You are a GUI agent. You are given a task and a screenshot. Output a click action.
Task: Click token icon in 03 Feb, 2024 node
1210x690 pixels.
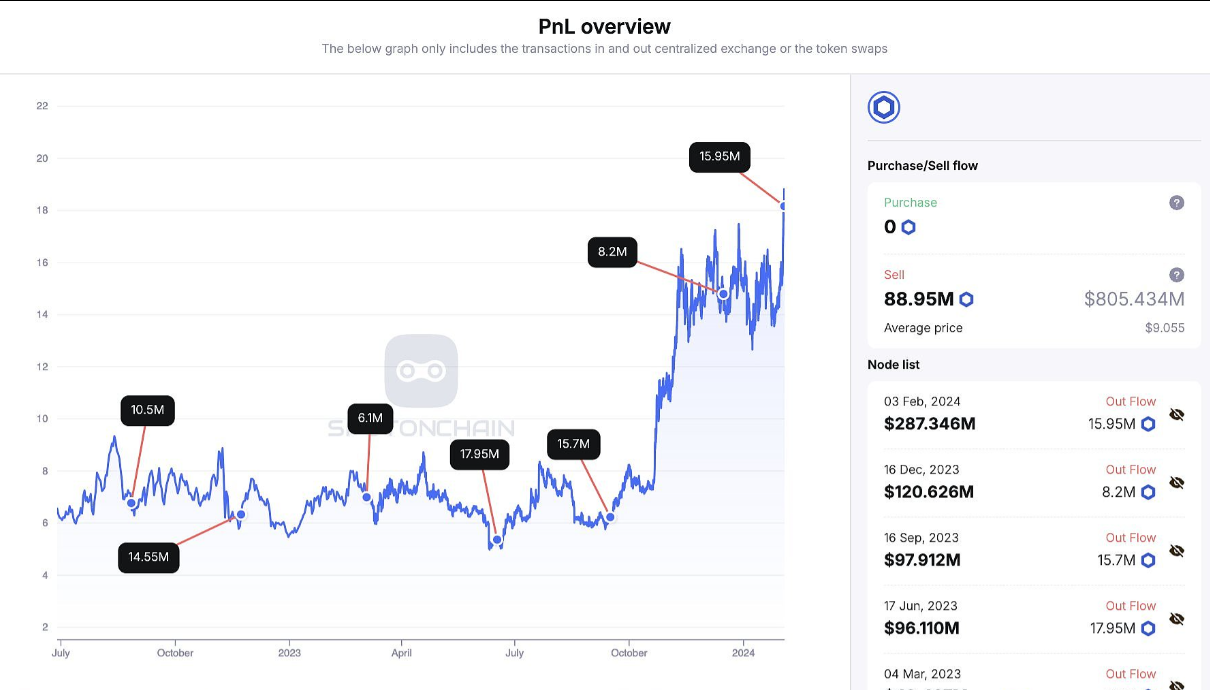[x=1148, y=424]
